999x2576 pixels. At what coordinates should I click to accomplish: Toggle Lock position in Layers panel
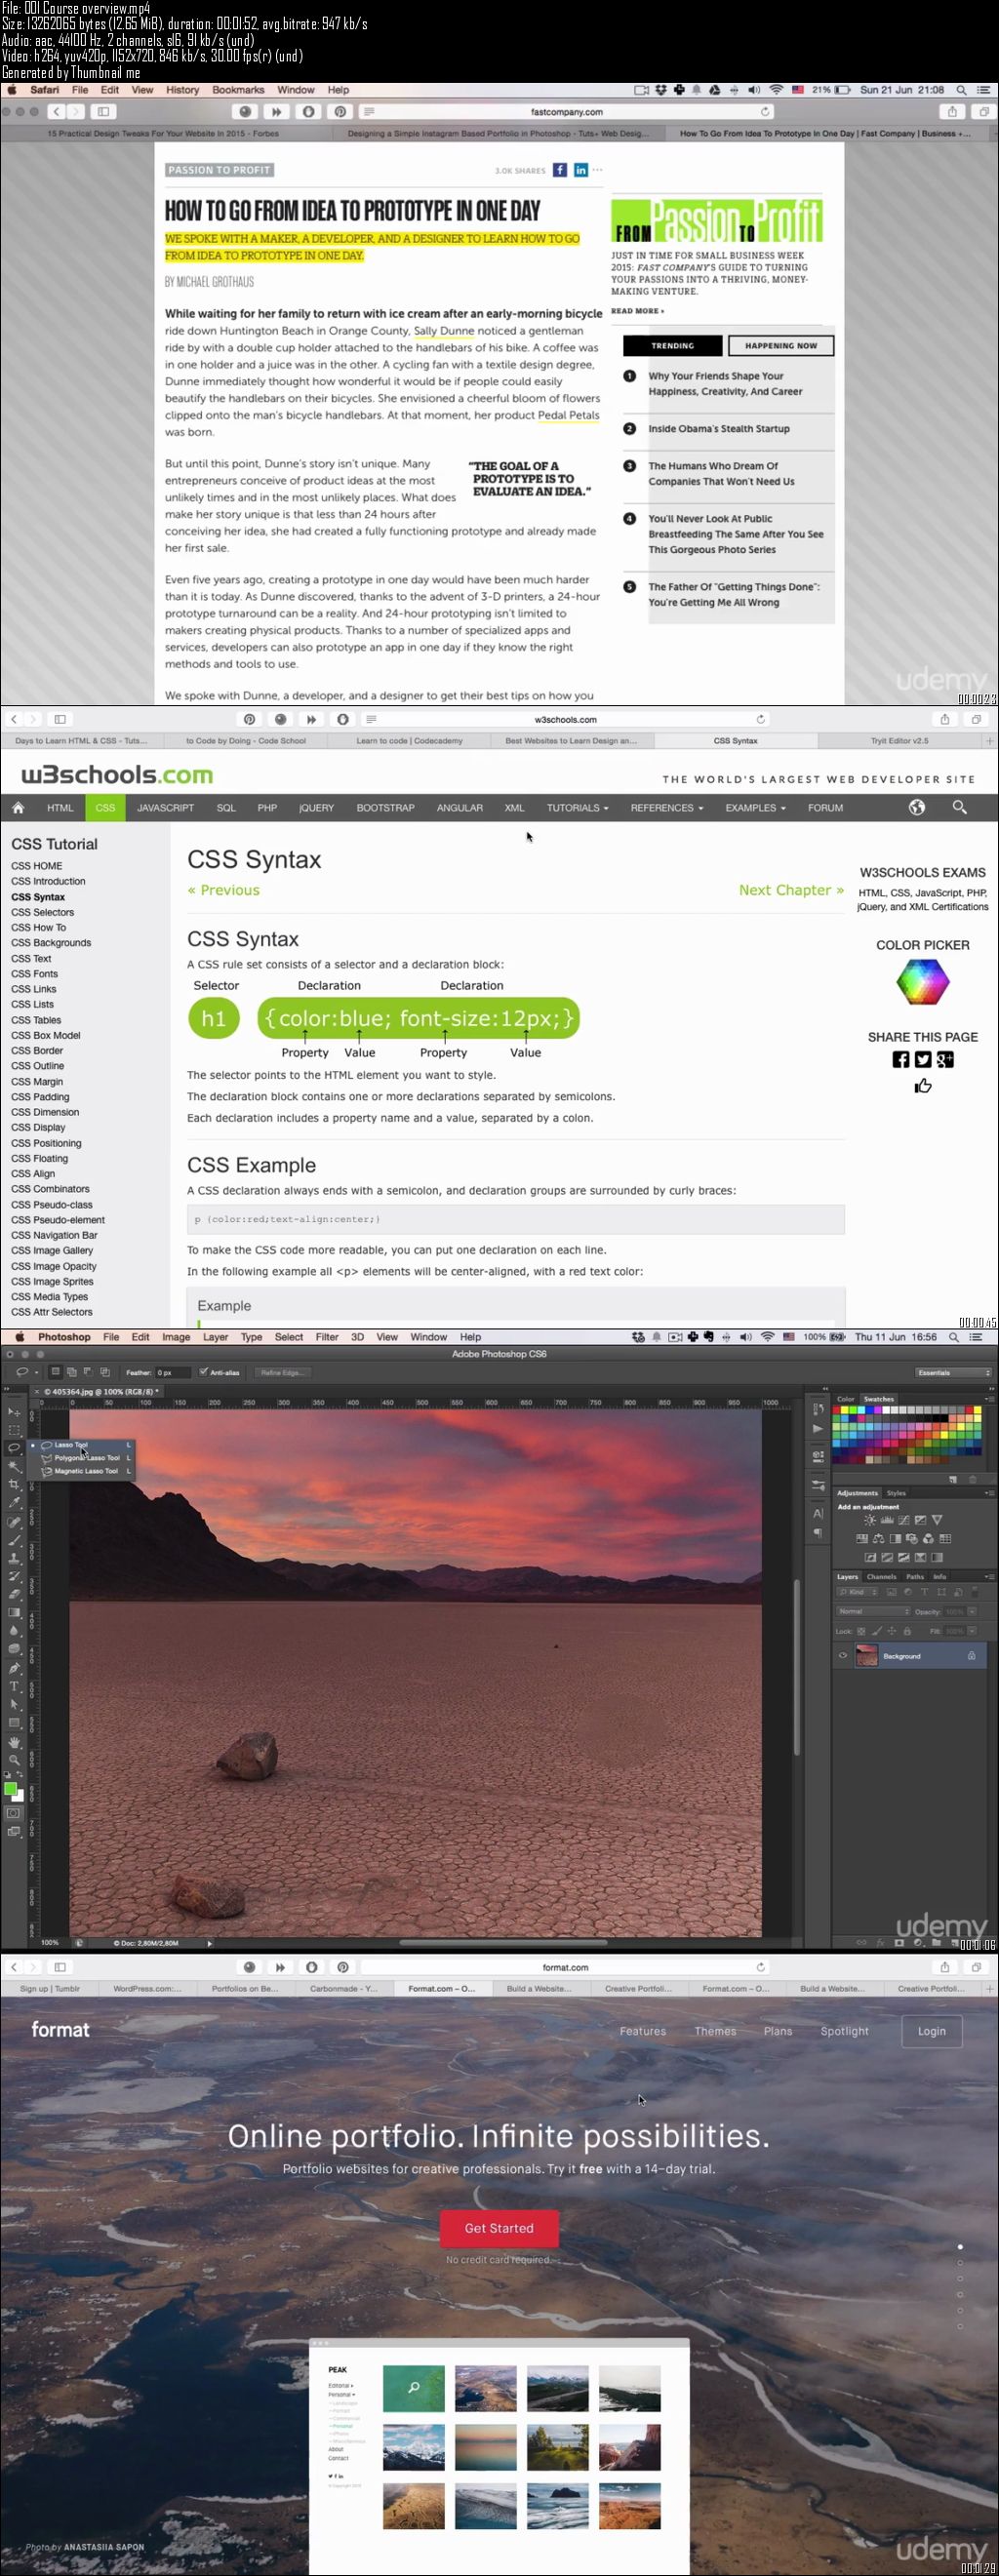pos(892,1631)
